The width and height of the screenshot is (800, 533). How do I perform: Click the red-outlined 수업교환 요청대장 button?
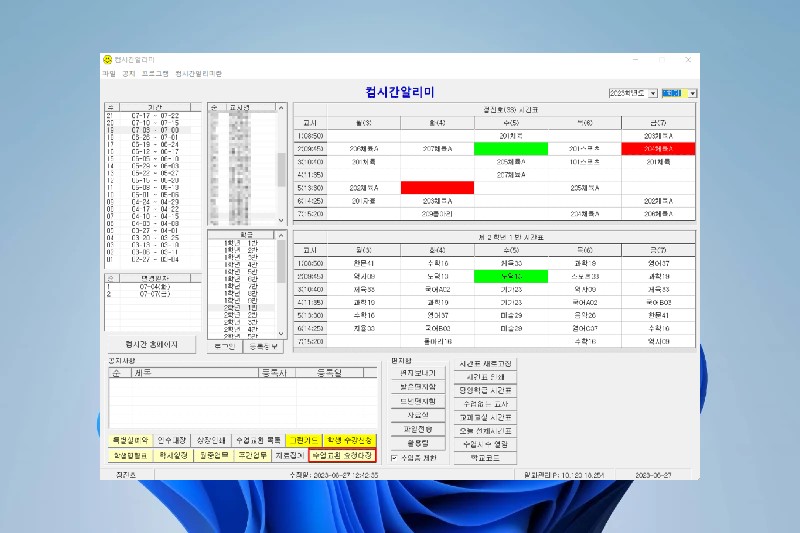343,455
